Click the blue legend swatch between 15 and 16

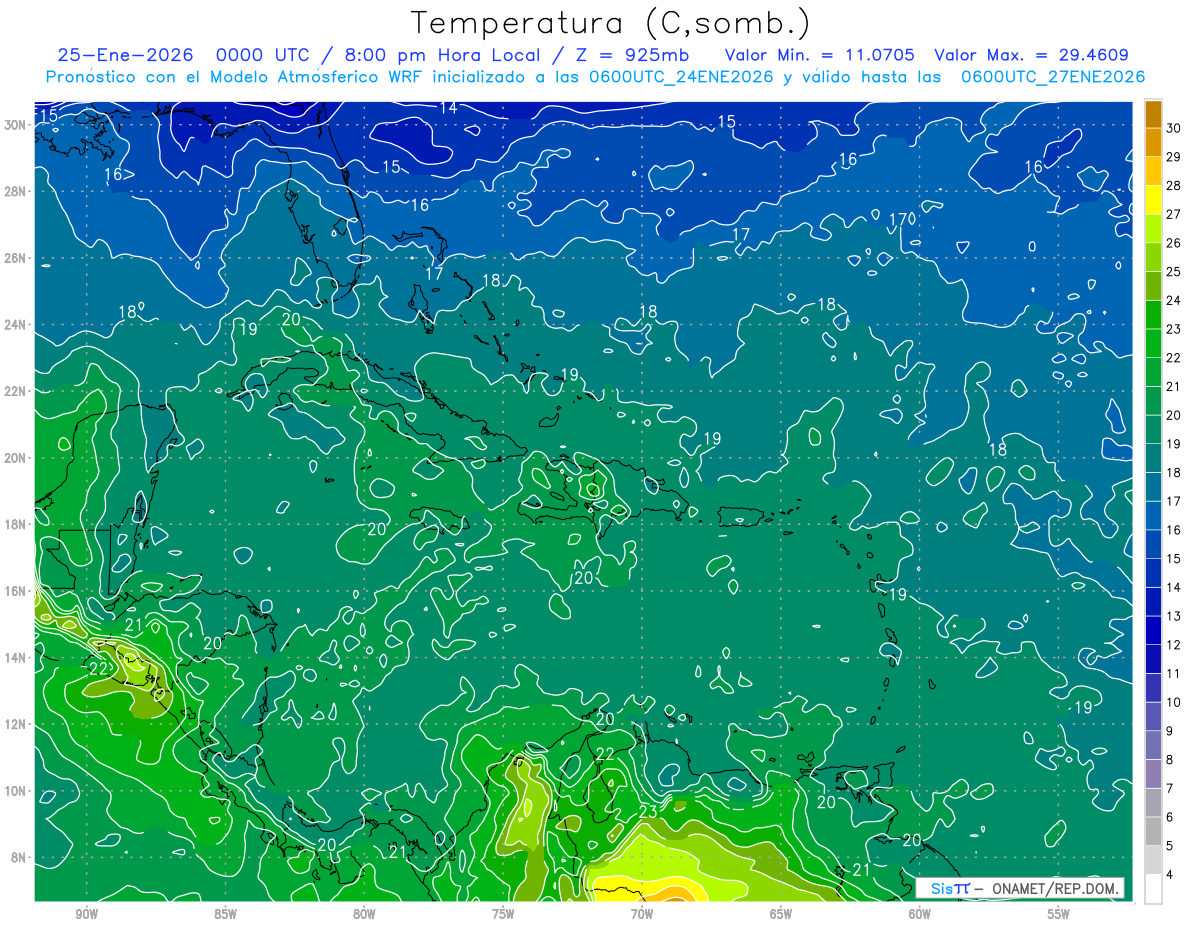pyautogui.click(x=1153, y=545)
